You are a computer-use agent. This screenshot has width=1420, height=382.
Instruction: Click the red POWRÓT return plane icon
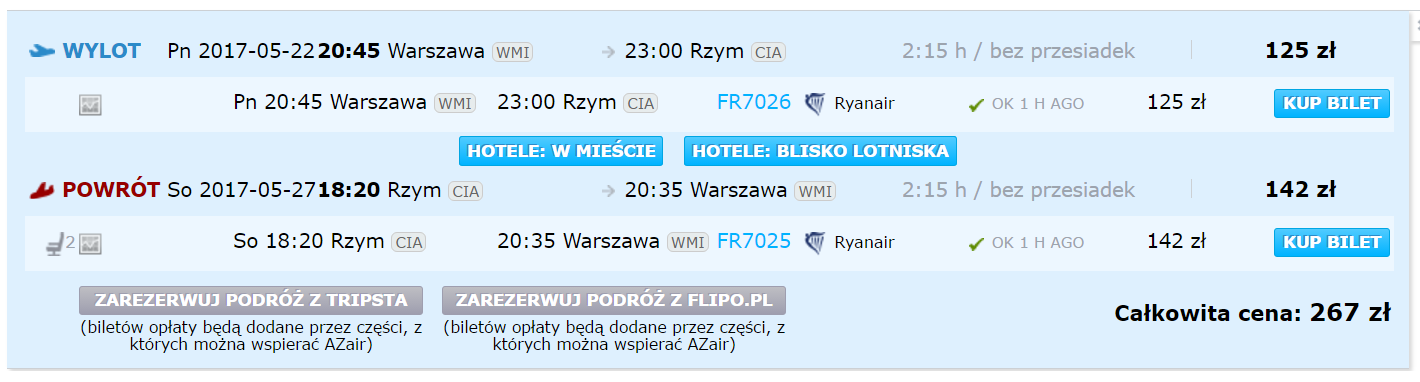[41, 189]
